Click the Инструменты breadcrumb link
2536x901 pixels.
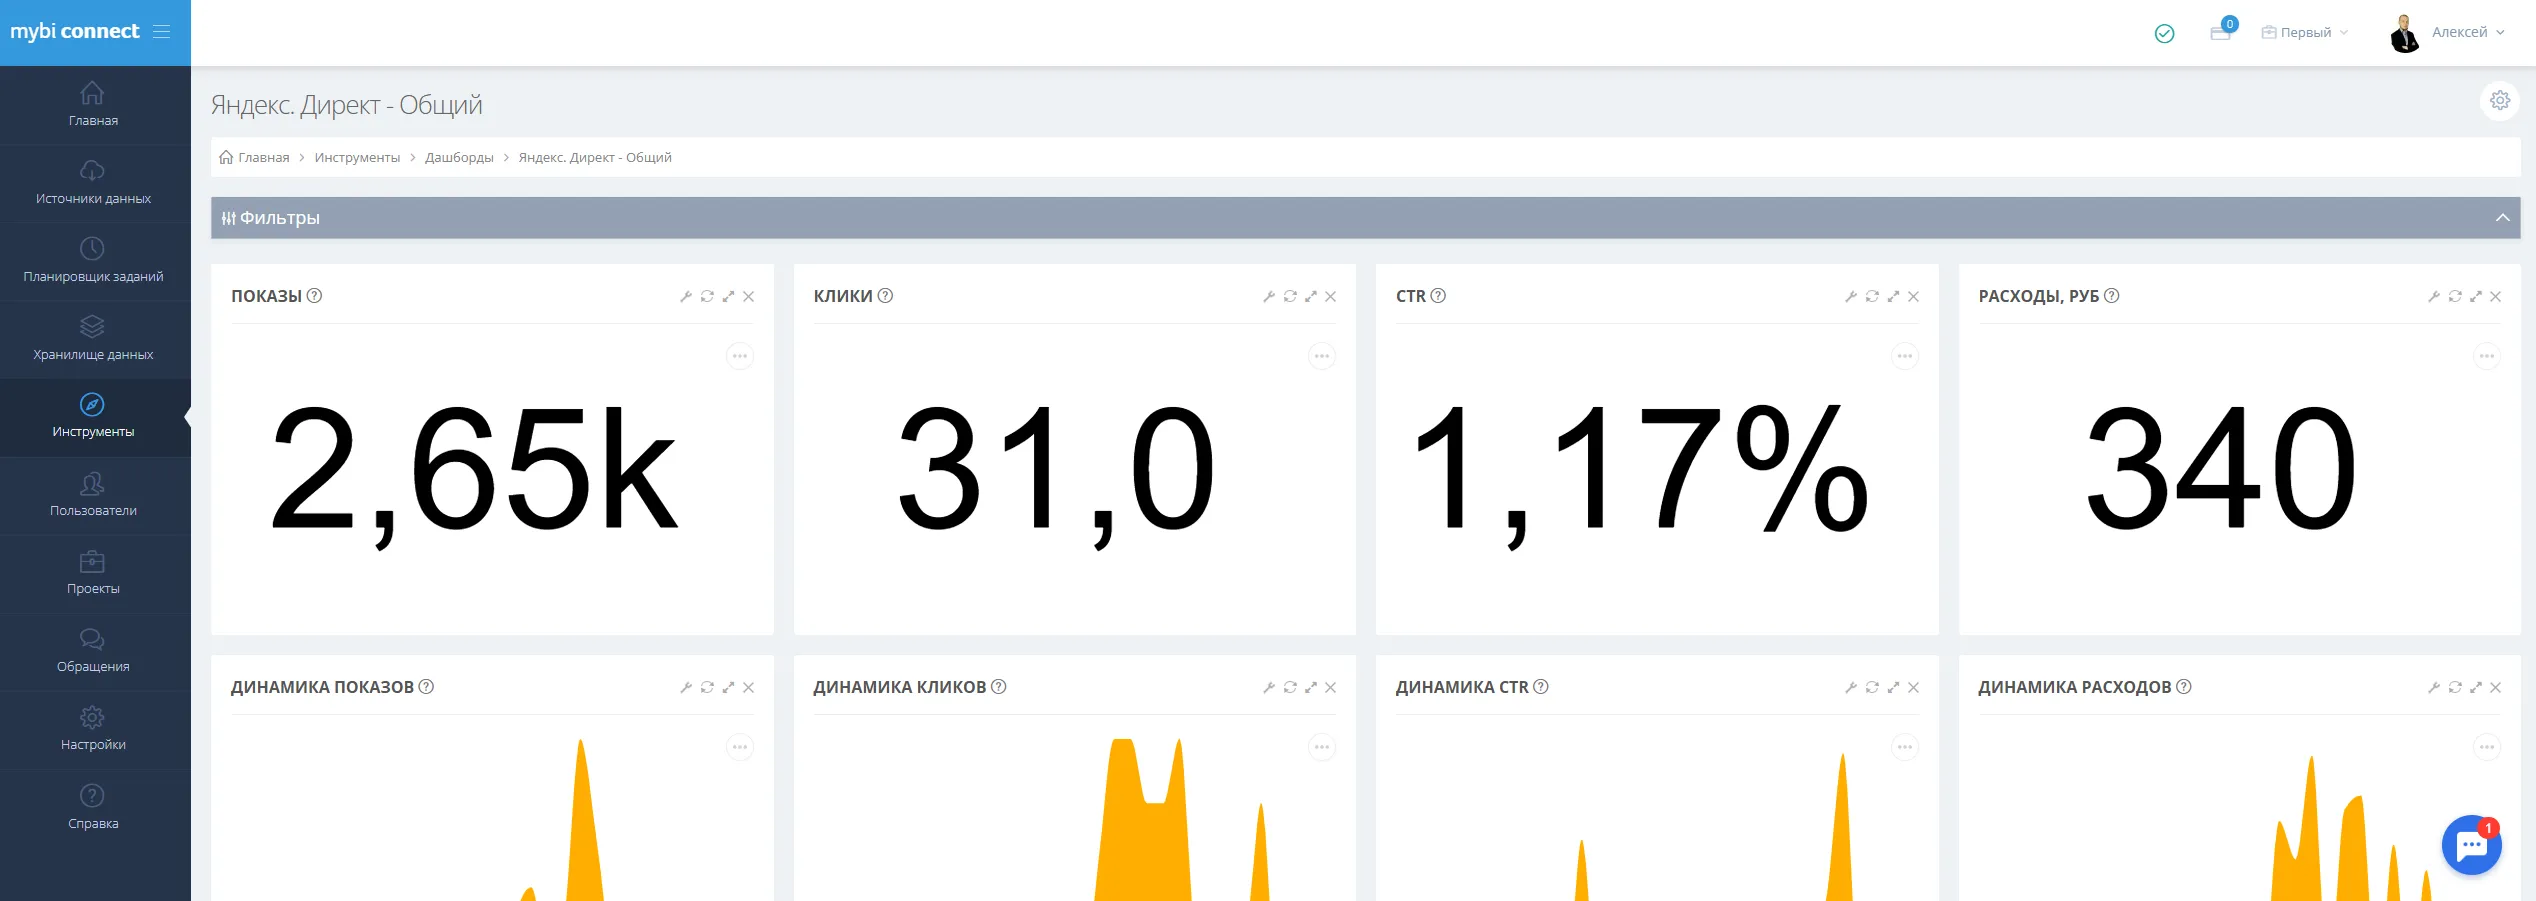point(357,158)
